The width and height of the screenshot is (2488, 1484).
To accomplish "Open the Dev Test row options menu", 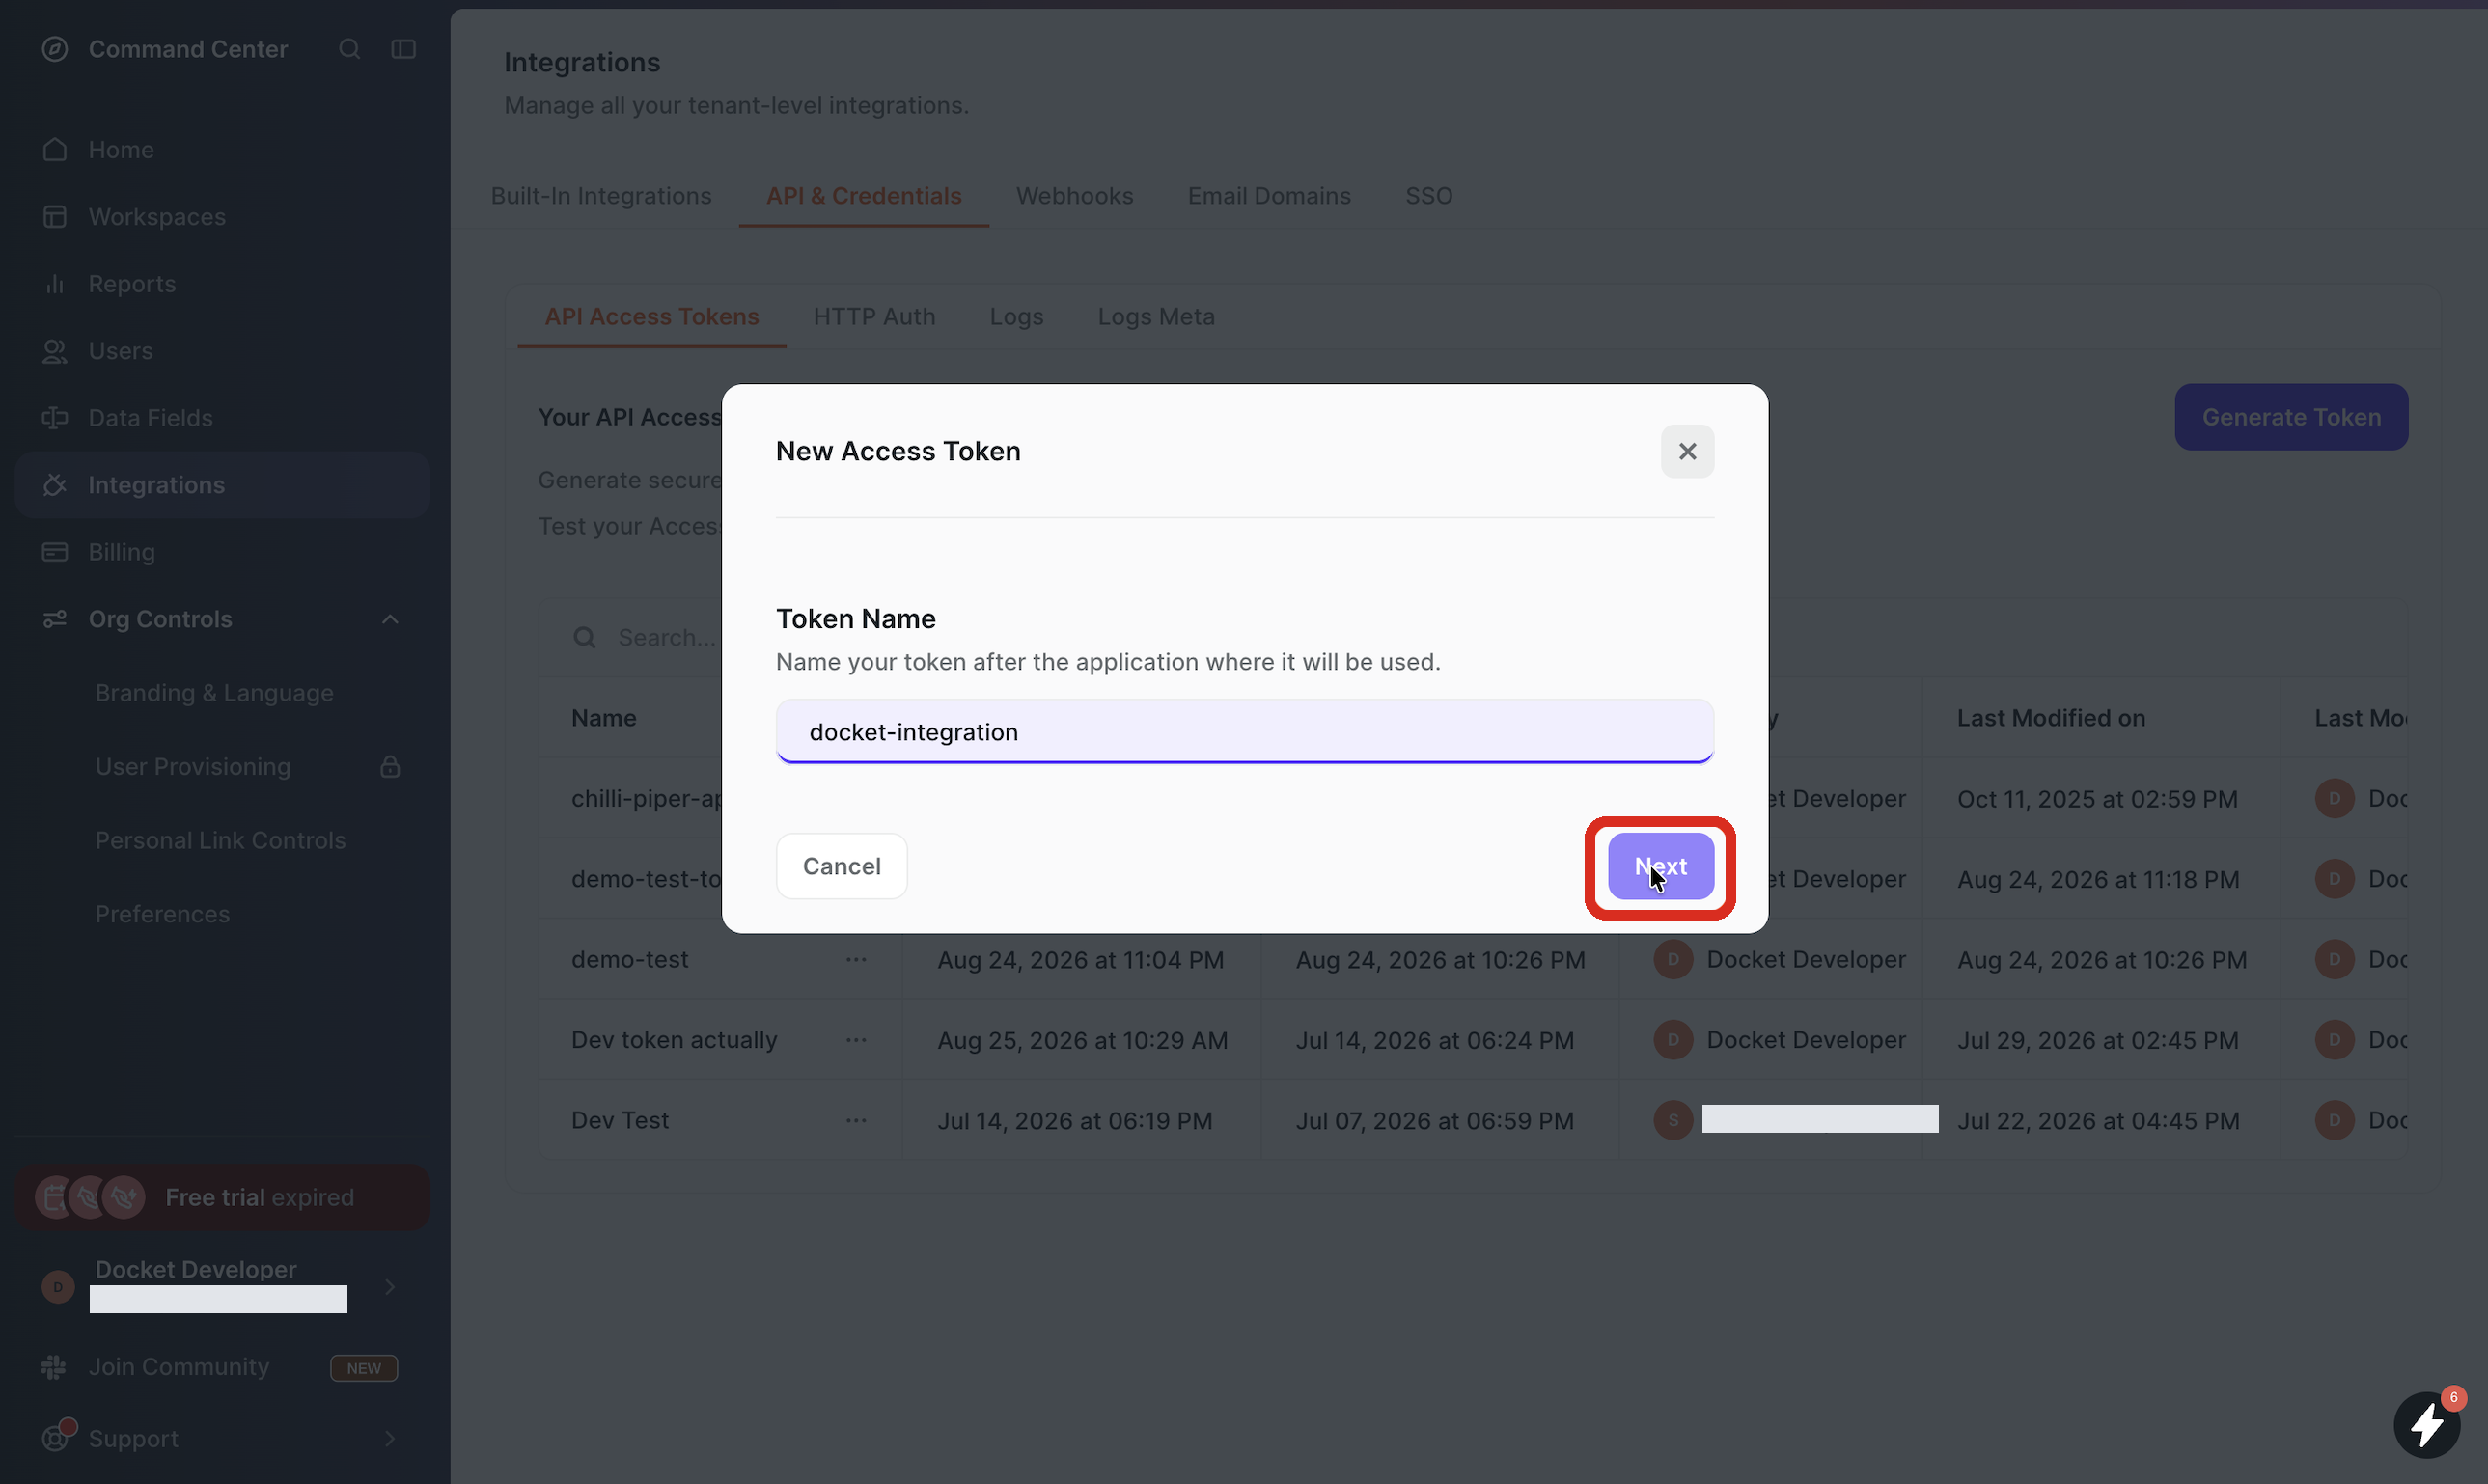I will pyautogui.click(x=856, y=1121).
